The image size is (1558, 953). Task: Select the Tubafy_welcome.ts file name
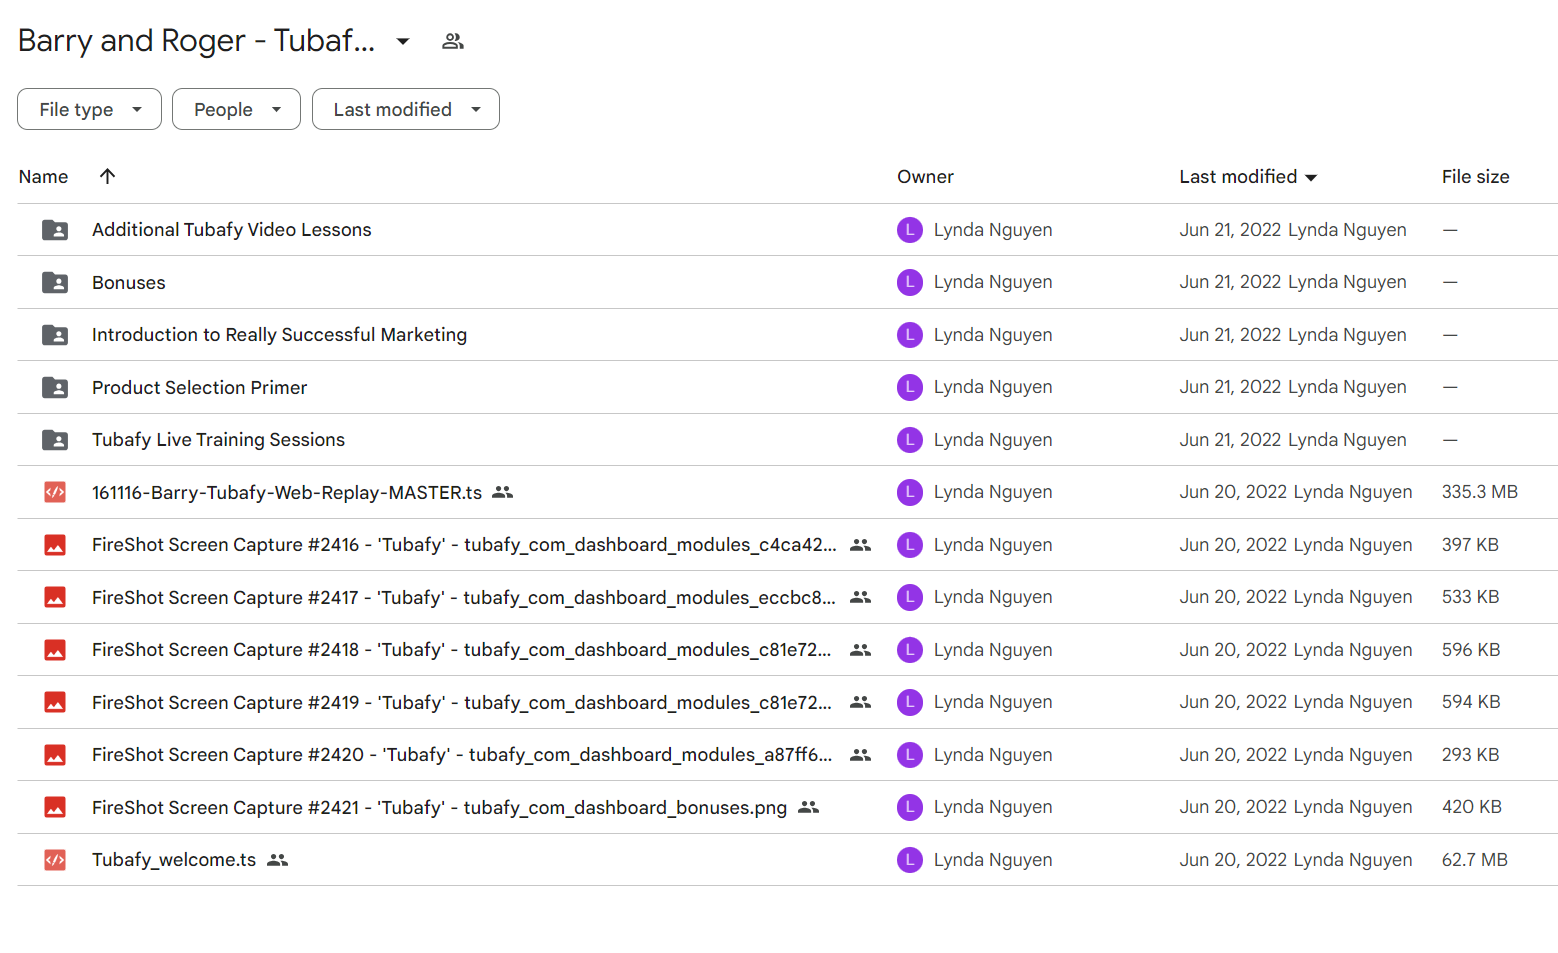[174, 860]
